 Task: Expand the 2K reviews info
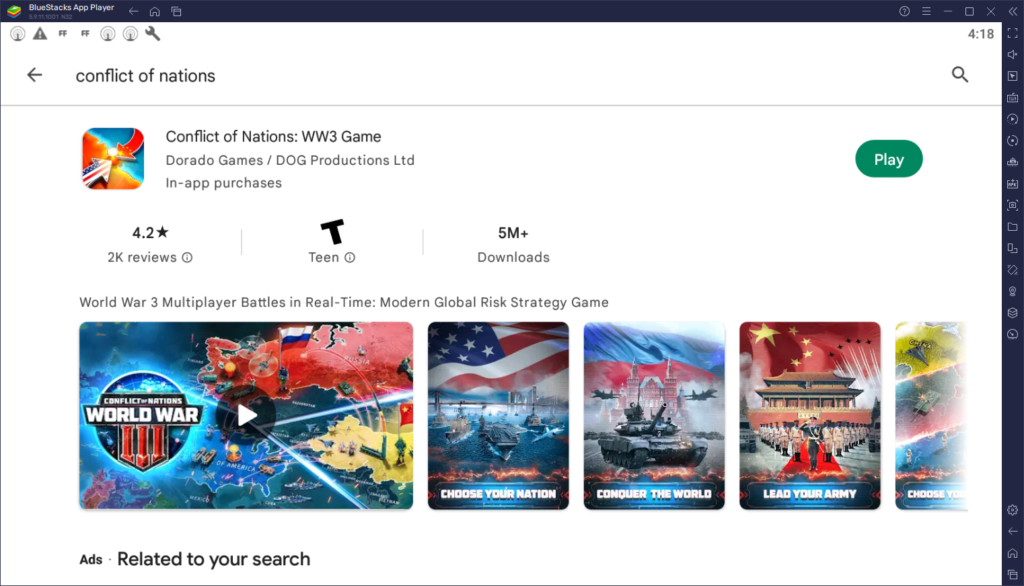pyautogui.click(x=185, y=257)
